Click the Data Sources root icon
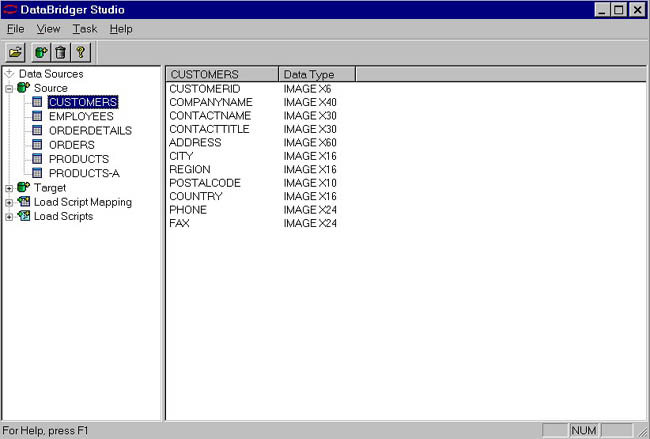This screenshot has height=439, width=650. tap(9, 74)
